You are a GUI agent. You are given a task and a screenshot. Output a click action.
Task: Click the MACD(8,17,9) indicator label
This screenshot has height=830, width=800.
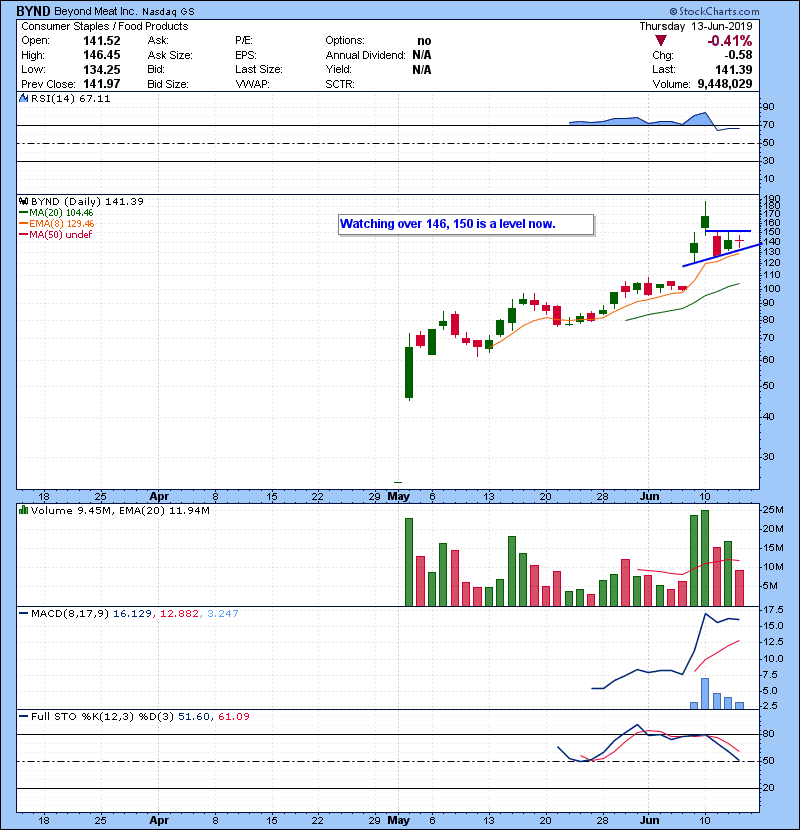pyautogui.click(x=70, y=614)
